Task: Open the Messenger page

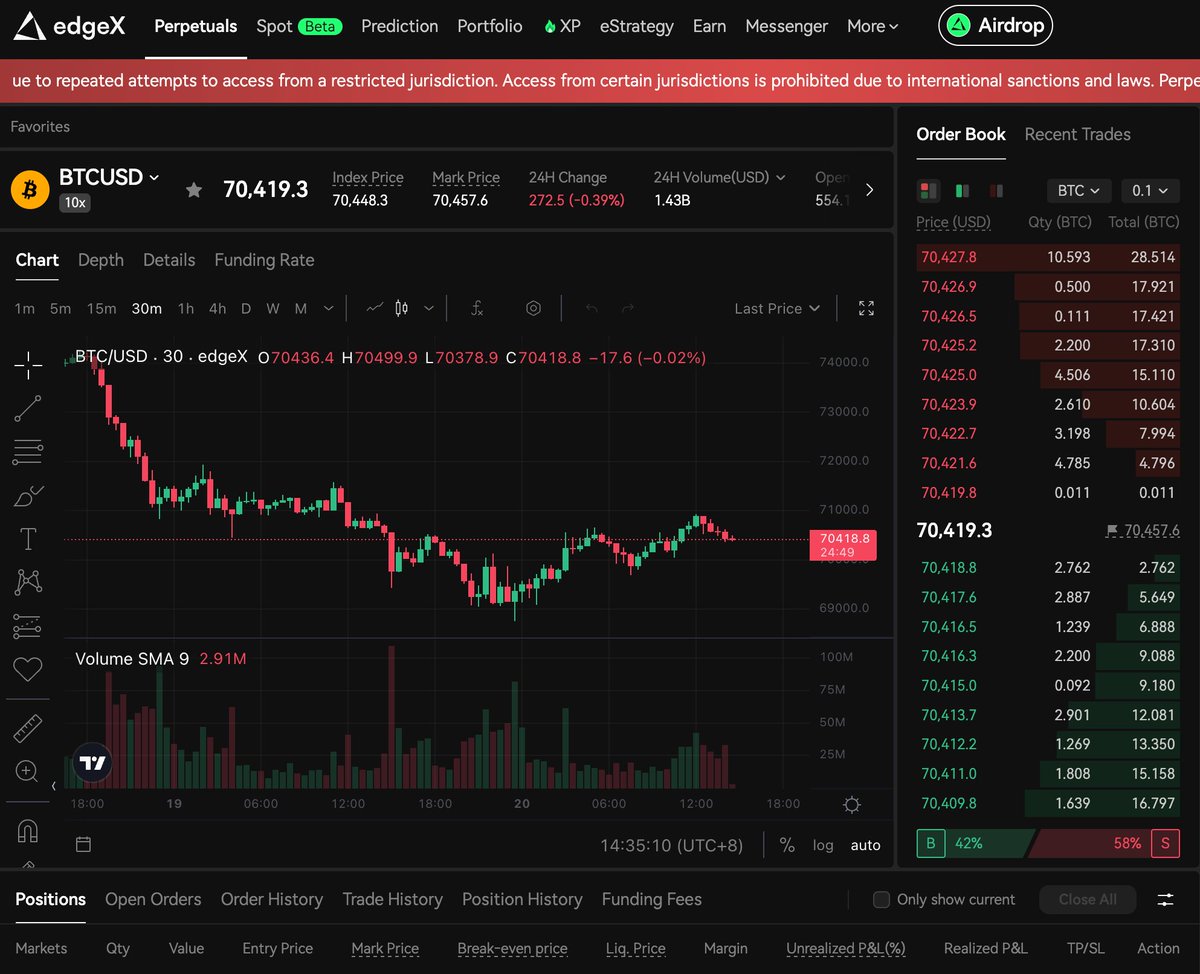Action: (787, 26)
